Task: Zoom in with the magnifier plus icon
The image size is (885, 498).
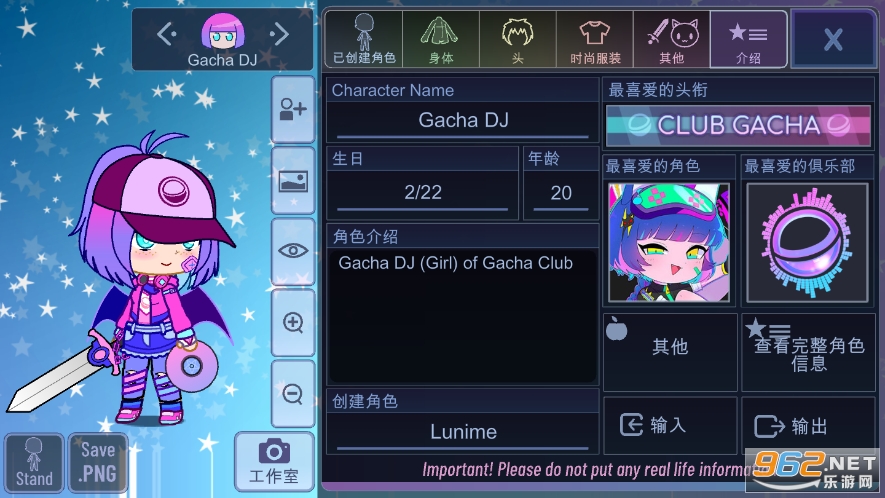Action: [x=293, y=322]
